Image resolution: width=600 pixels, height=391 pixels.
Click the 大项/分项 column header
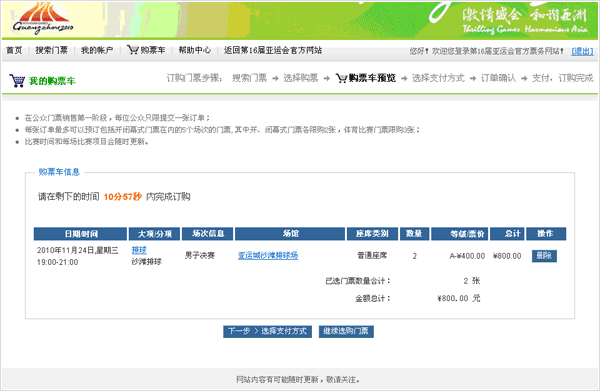(154, 234)
